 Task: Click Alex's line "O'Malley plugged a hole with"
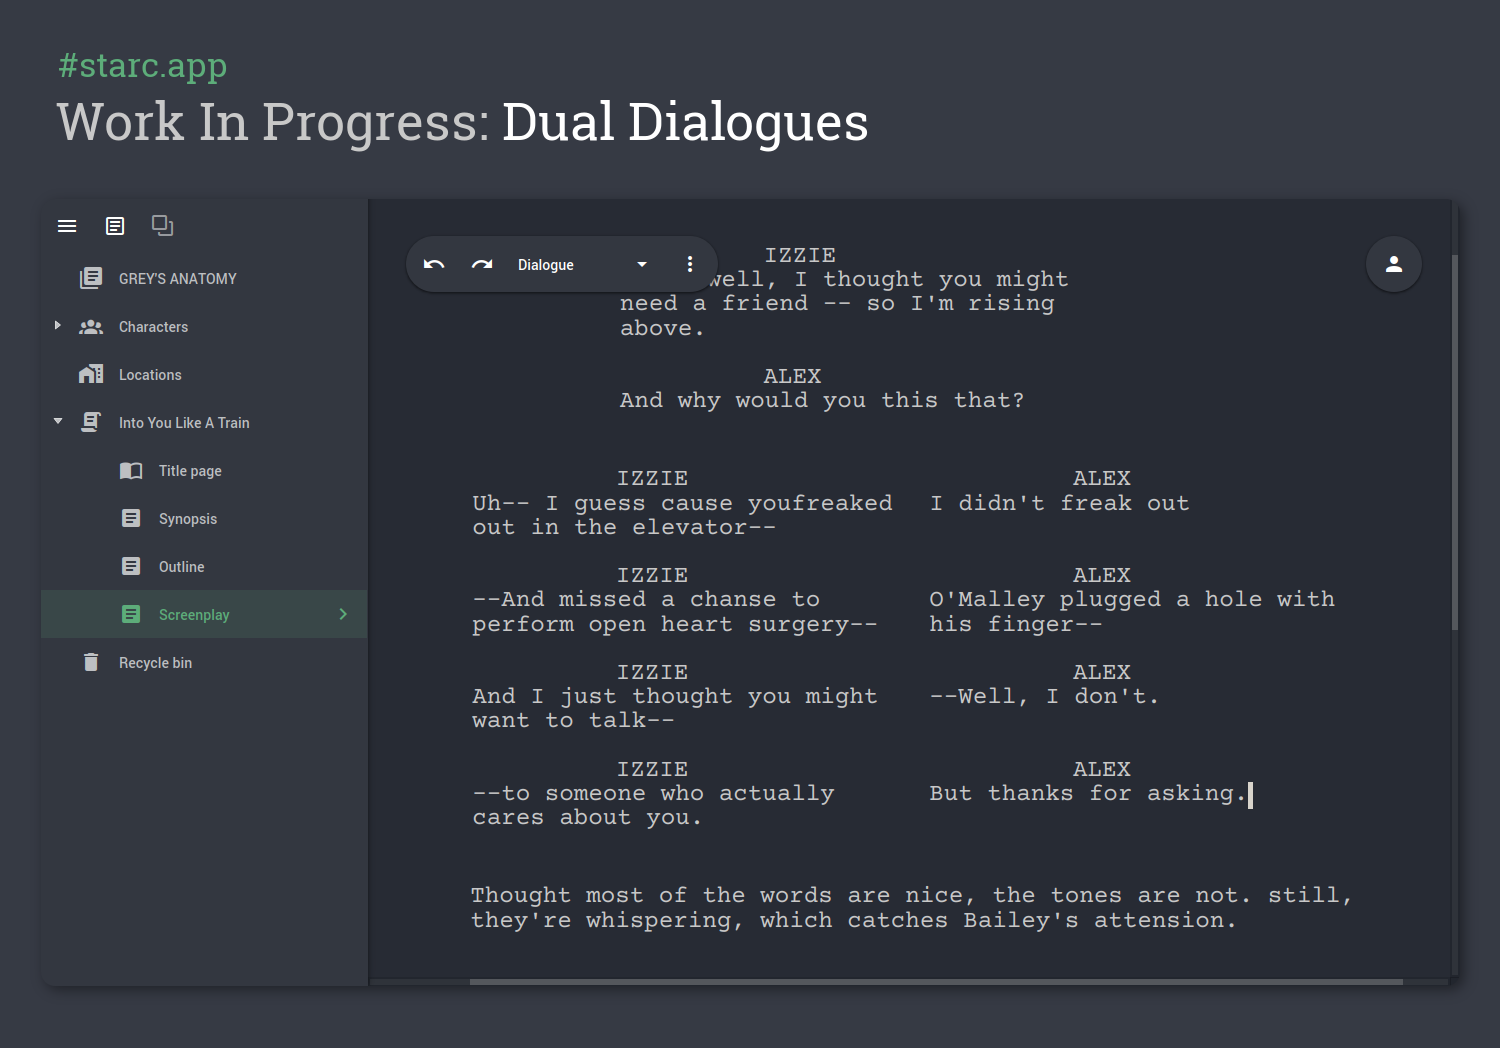click(x=1132, y=599)
